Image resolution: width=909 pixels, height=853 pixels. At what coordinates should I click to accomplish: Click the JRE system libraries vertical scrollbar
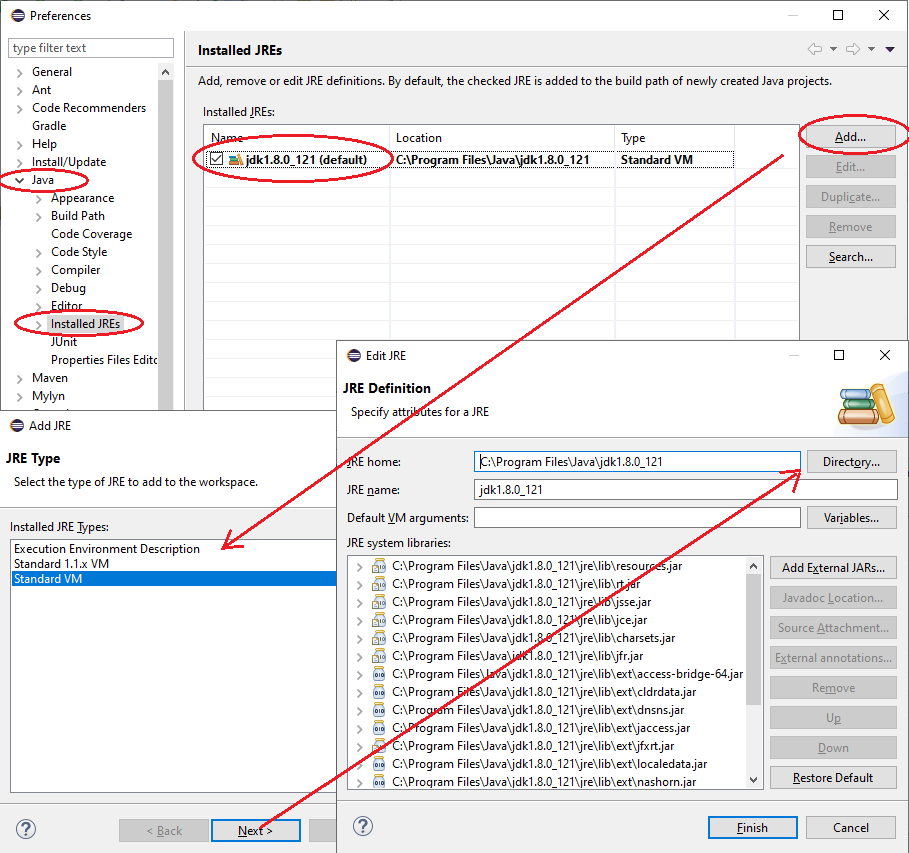coord(753,640)
